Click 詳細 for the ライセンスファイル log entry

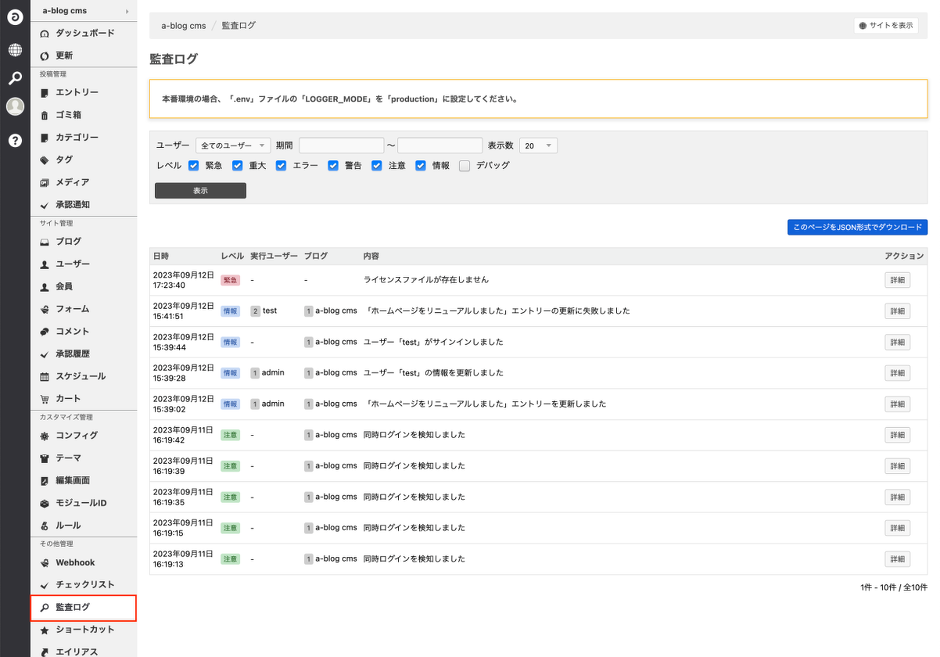(897, 280)
